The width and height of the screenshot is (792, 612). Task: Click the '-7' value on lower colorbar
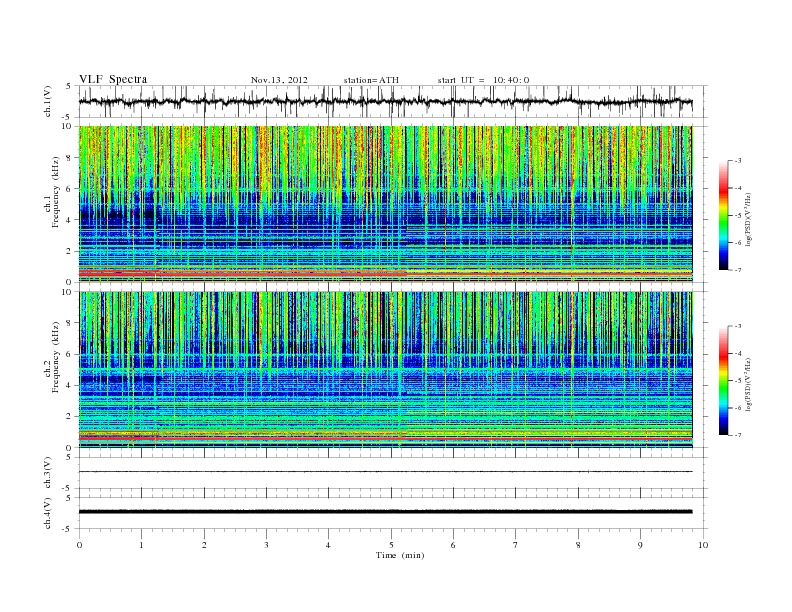point(737,435)
